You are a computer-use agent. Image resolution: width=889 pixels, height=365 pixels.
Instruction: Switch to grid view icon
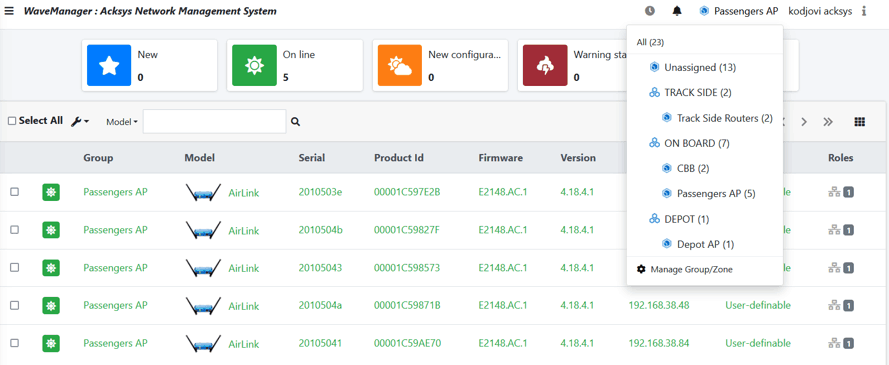[x=860, y=122]
